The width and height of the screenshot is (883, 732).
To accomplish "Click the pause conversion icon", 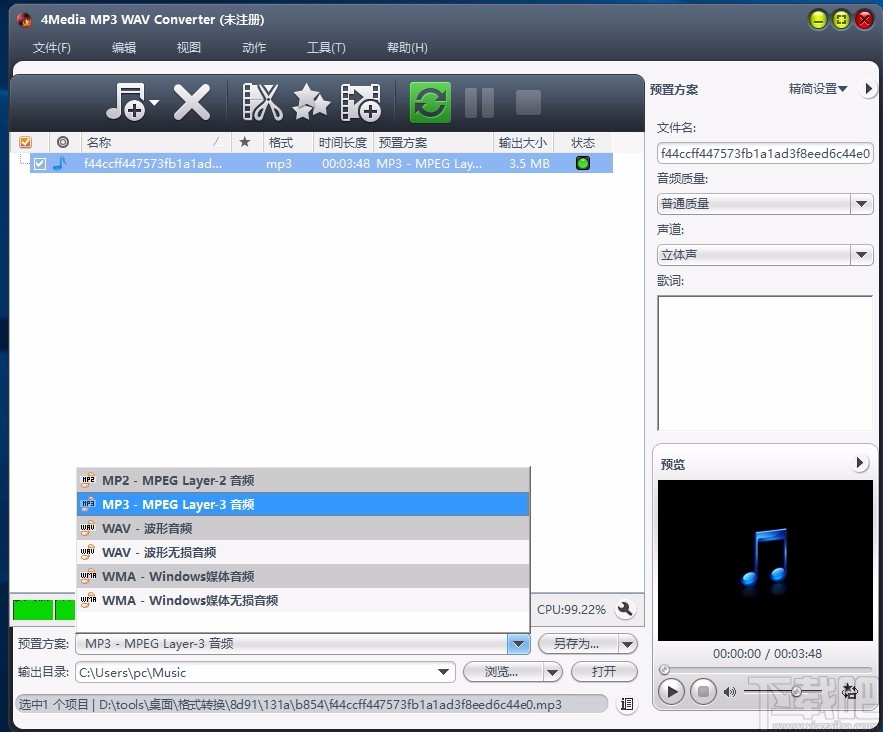I will (478, 101).
